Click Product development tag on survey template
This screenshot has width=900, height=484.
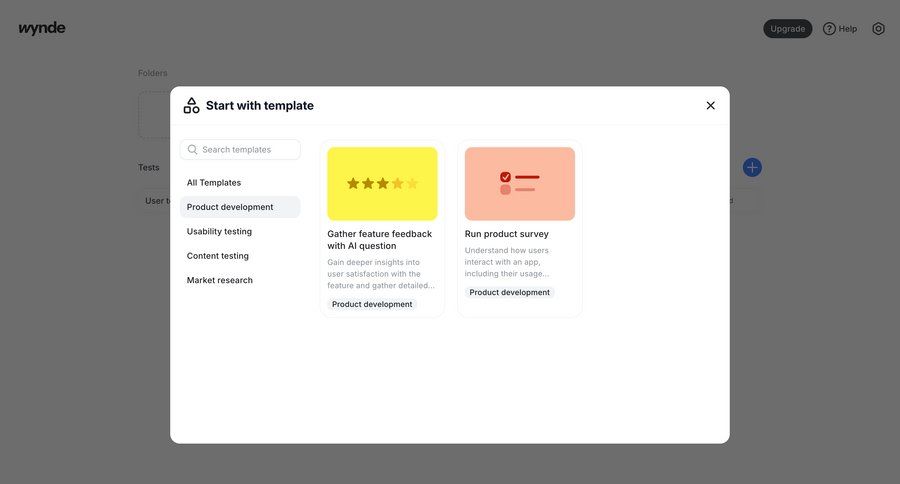pos(510,293)
